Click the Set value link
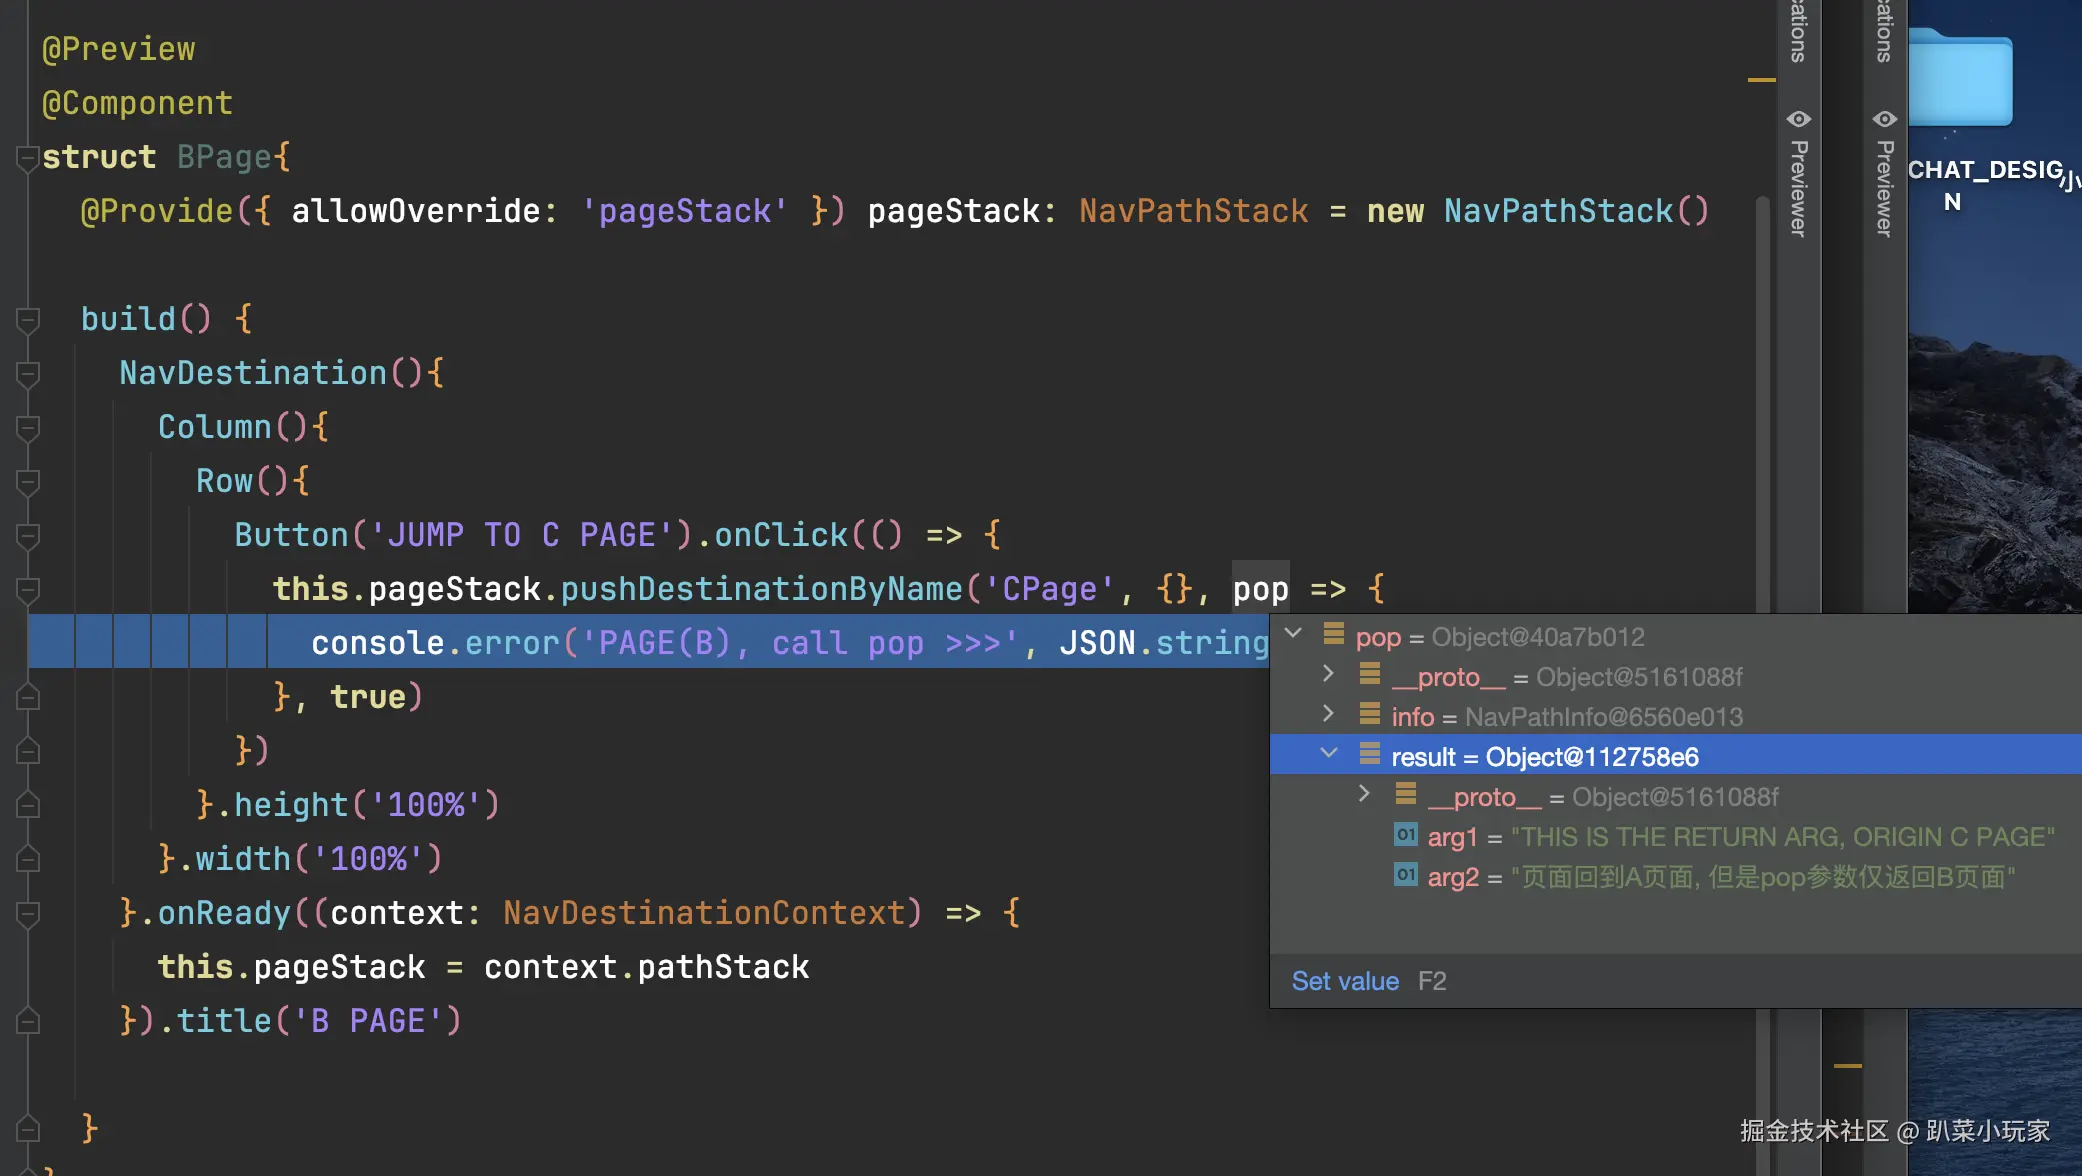This screenshot has height=1176, width=2082. tap(1344, 981)
